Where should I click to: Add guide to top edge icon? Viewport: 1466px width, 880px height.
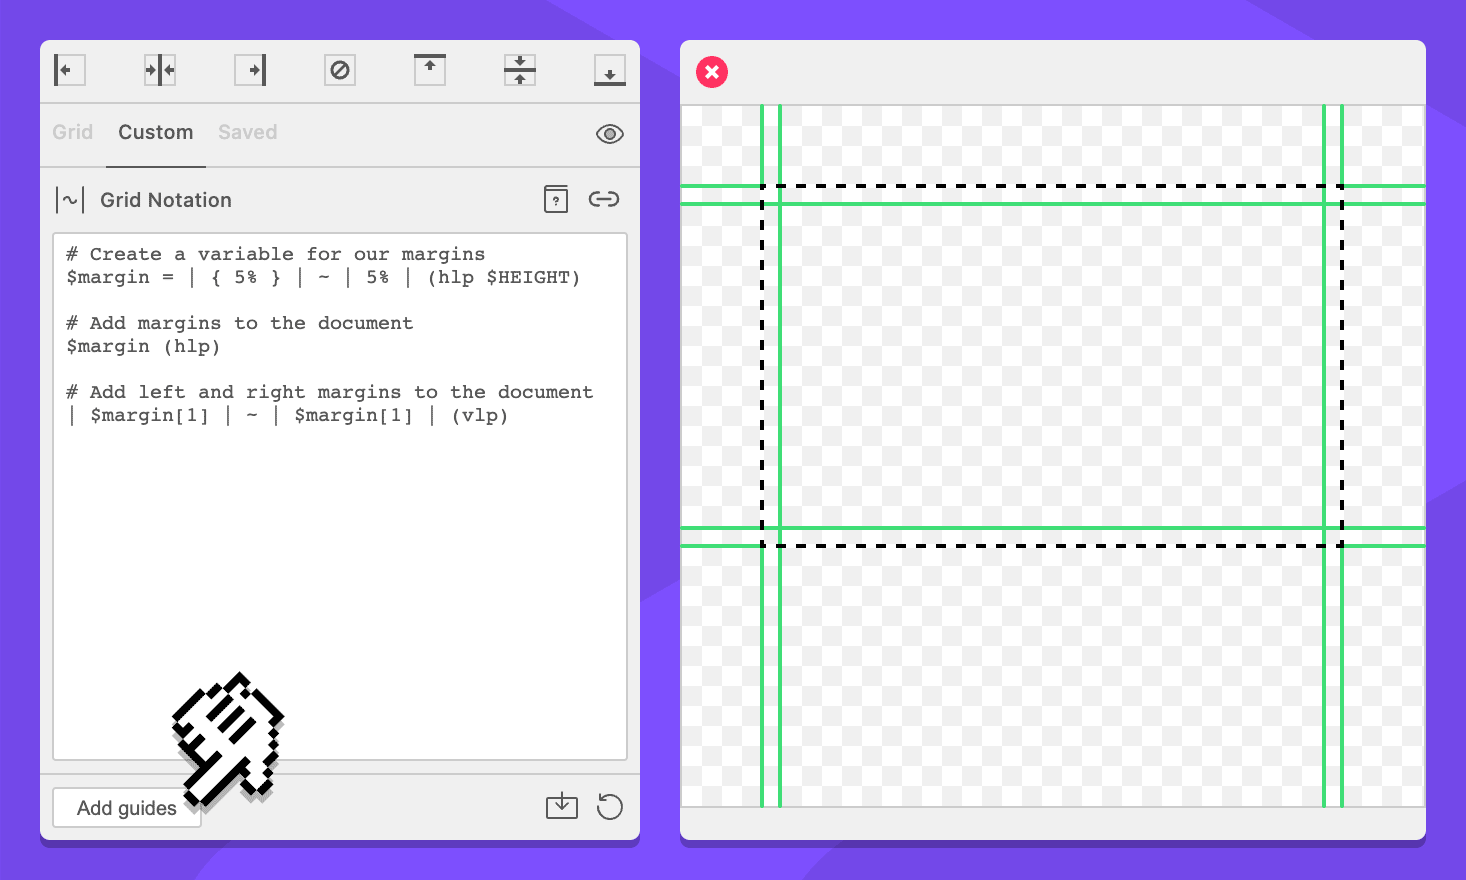[430, 70]
